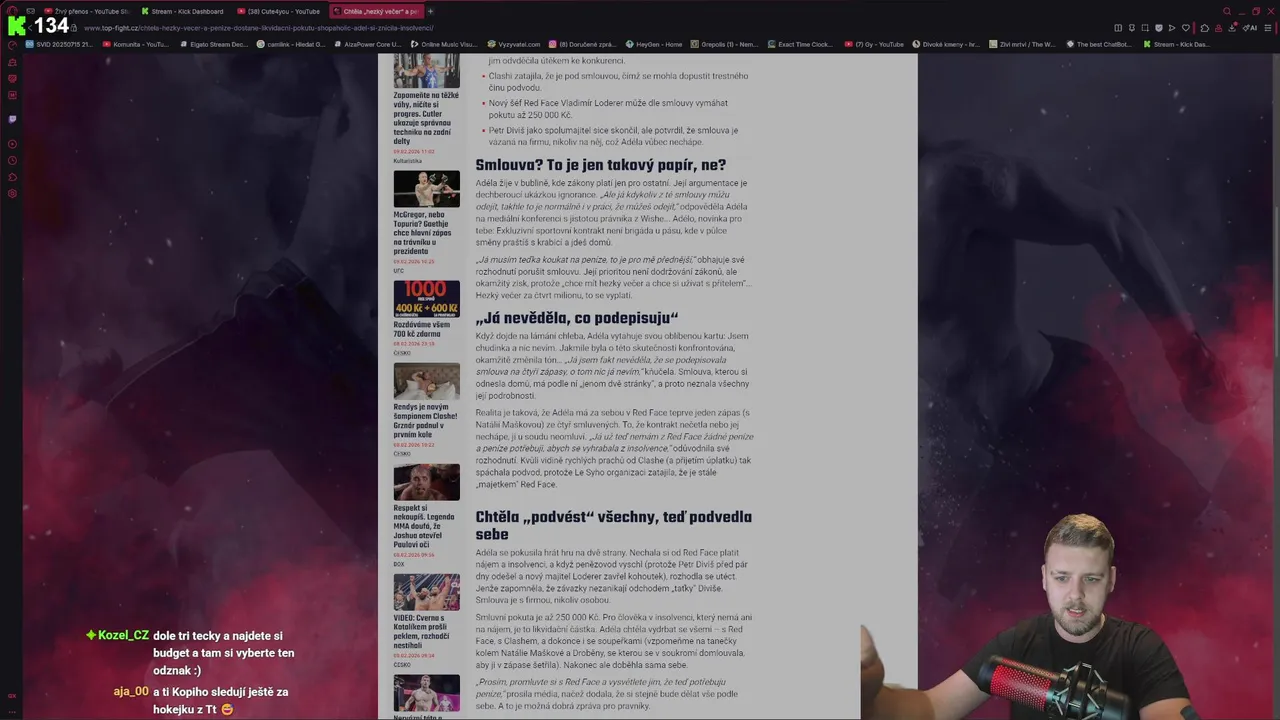Click the top-fight.cz URL in address bar

click(x=258, y=28)
